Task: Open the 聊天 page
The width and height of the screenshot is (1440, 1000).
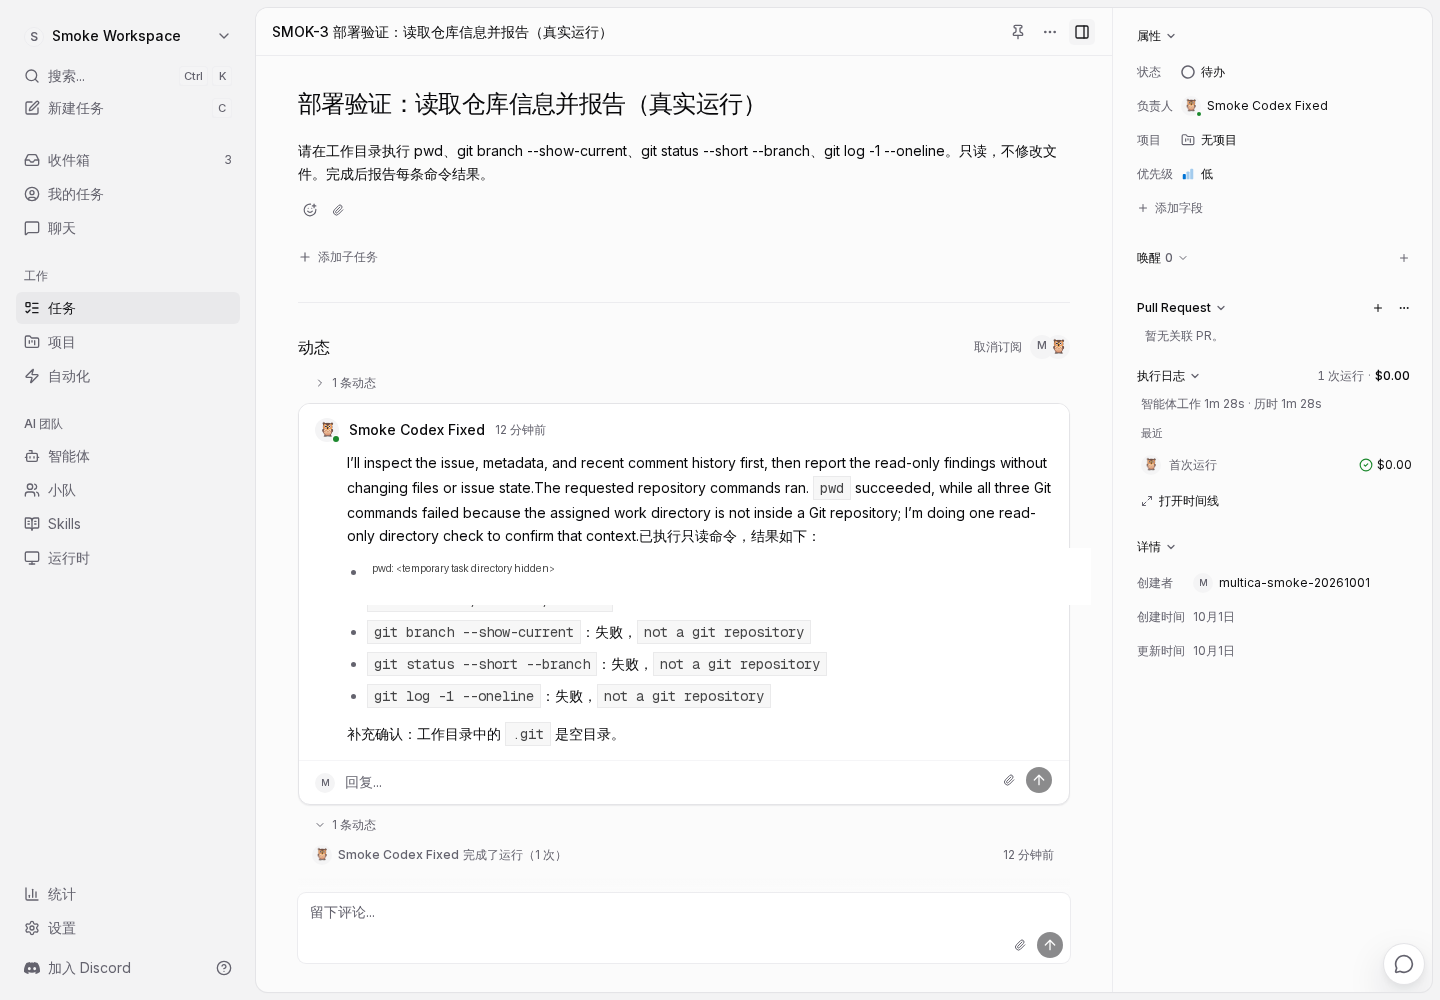Action: (128, 228)
